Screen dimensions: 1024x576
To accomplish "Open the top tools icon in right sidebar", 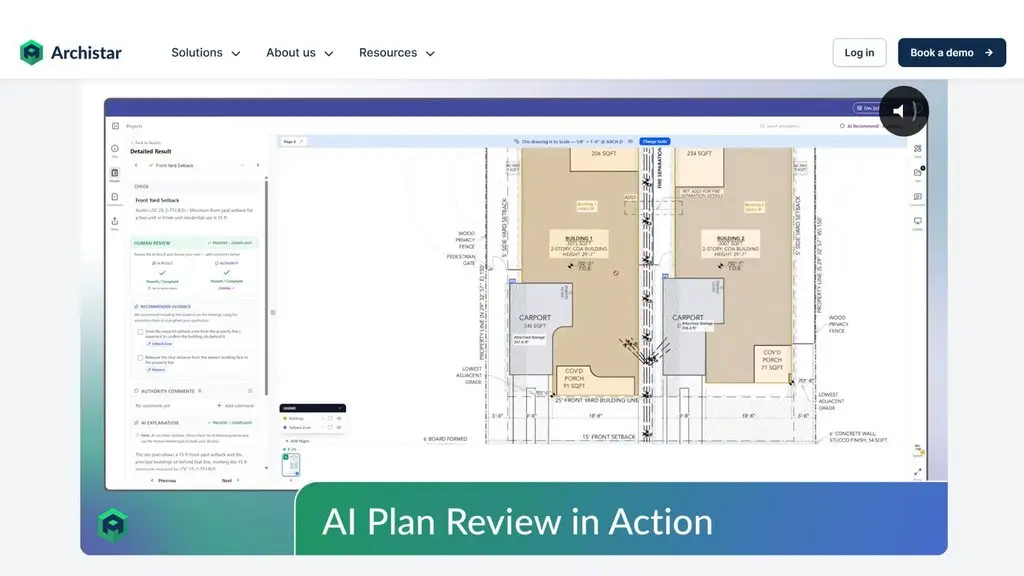I will pos(918,150).
